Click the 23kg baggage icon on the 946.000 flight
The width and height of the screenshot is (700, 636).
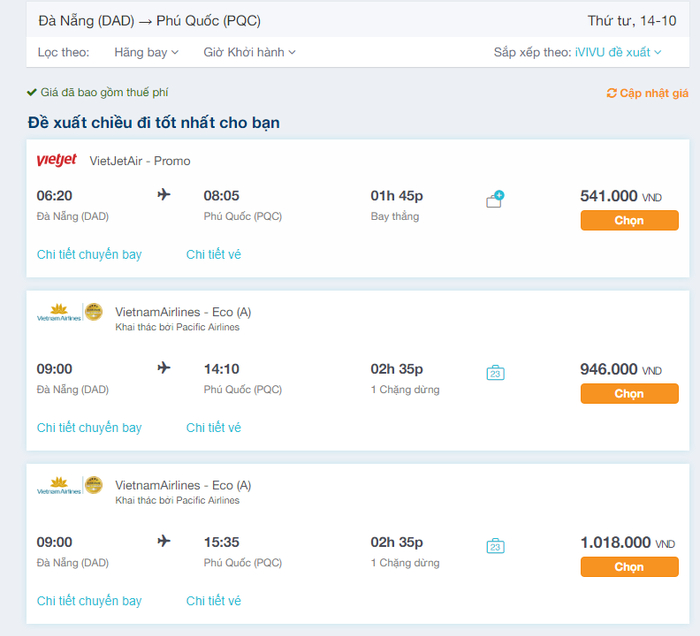click(x=495, y=373)
